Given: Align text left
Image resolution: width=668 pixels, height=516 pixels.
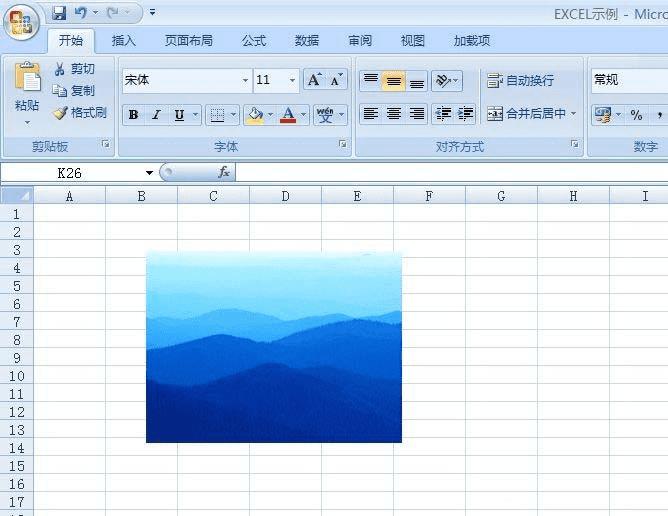Looking at the screenshot, I should [x=371, y=114].
